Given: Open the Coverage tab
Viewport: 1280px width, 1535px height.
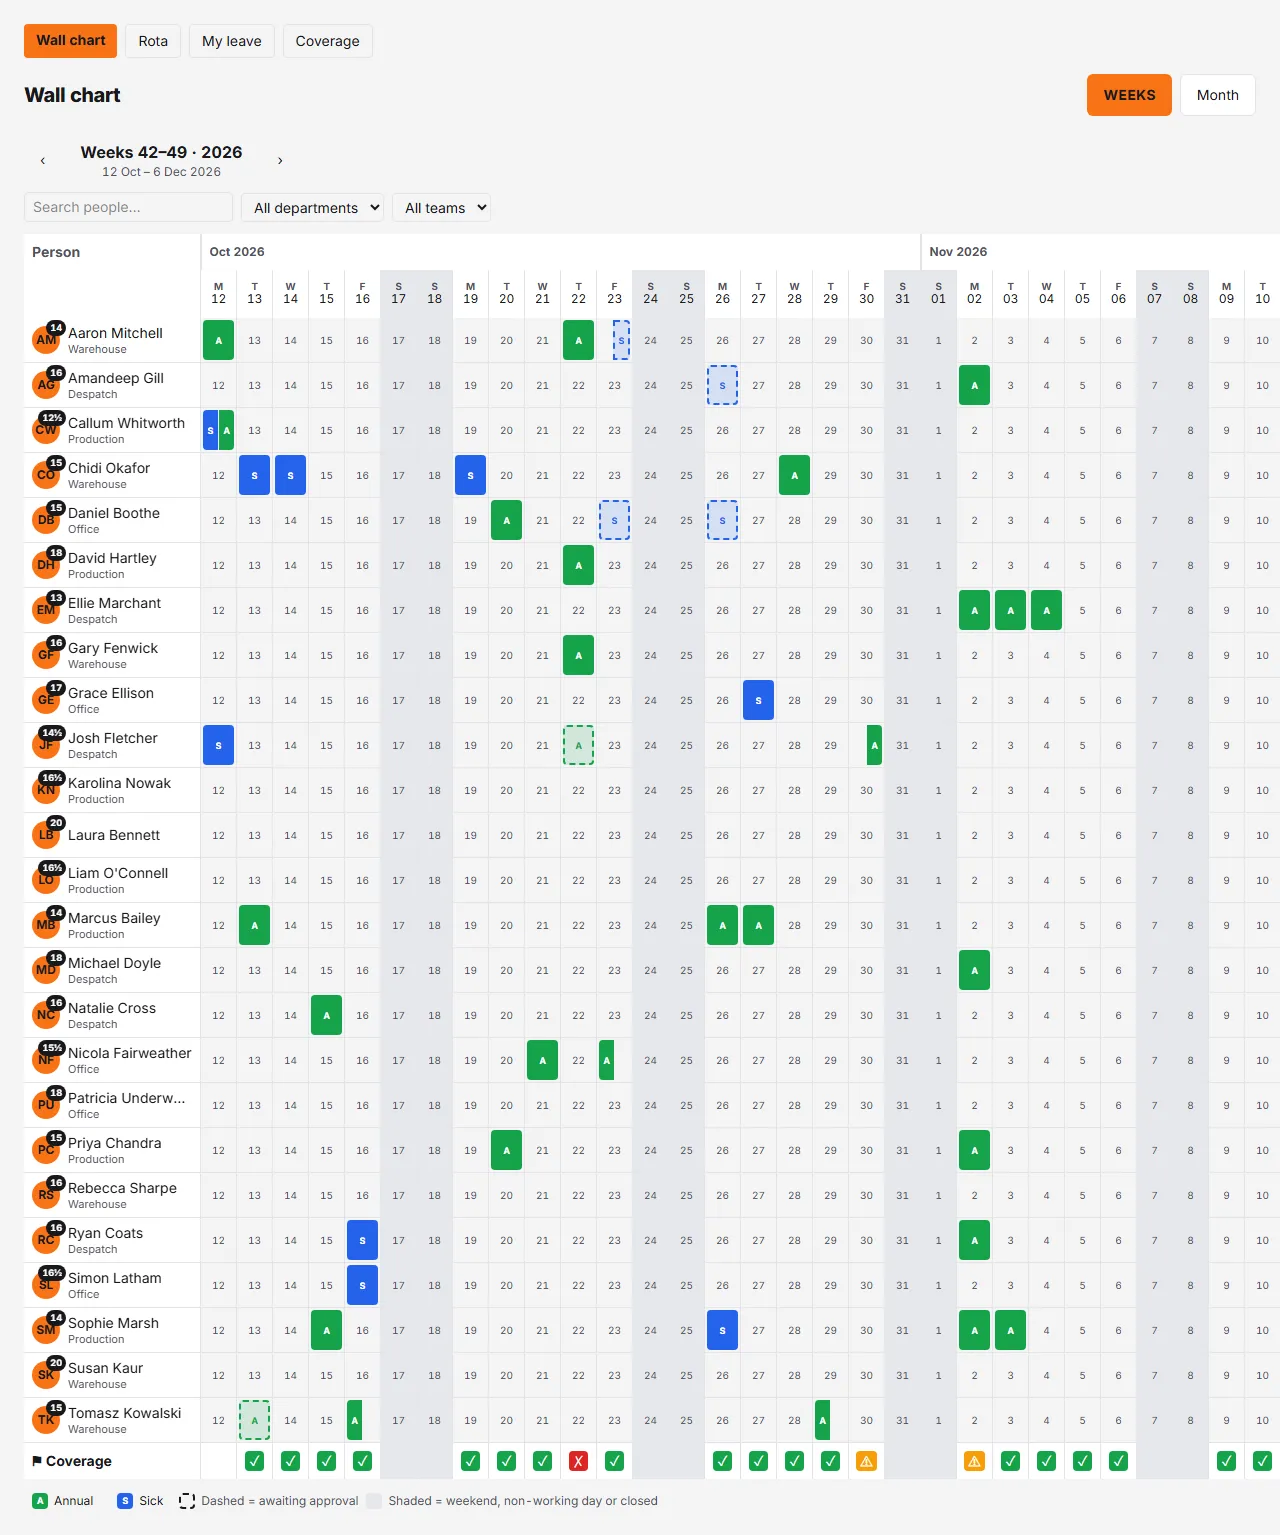Looking at the screenshot, I should 327,41.
